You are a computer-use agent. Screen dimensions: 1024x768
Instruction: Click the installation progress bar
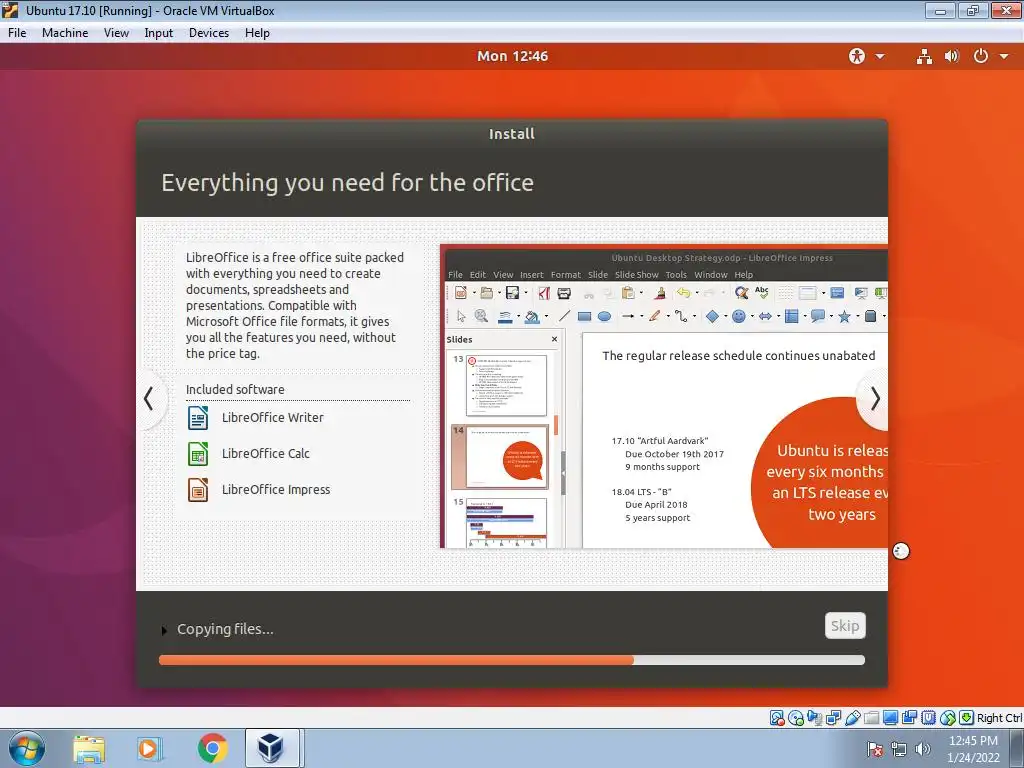click(512, 660)
